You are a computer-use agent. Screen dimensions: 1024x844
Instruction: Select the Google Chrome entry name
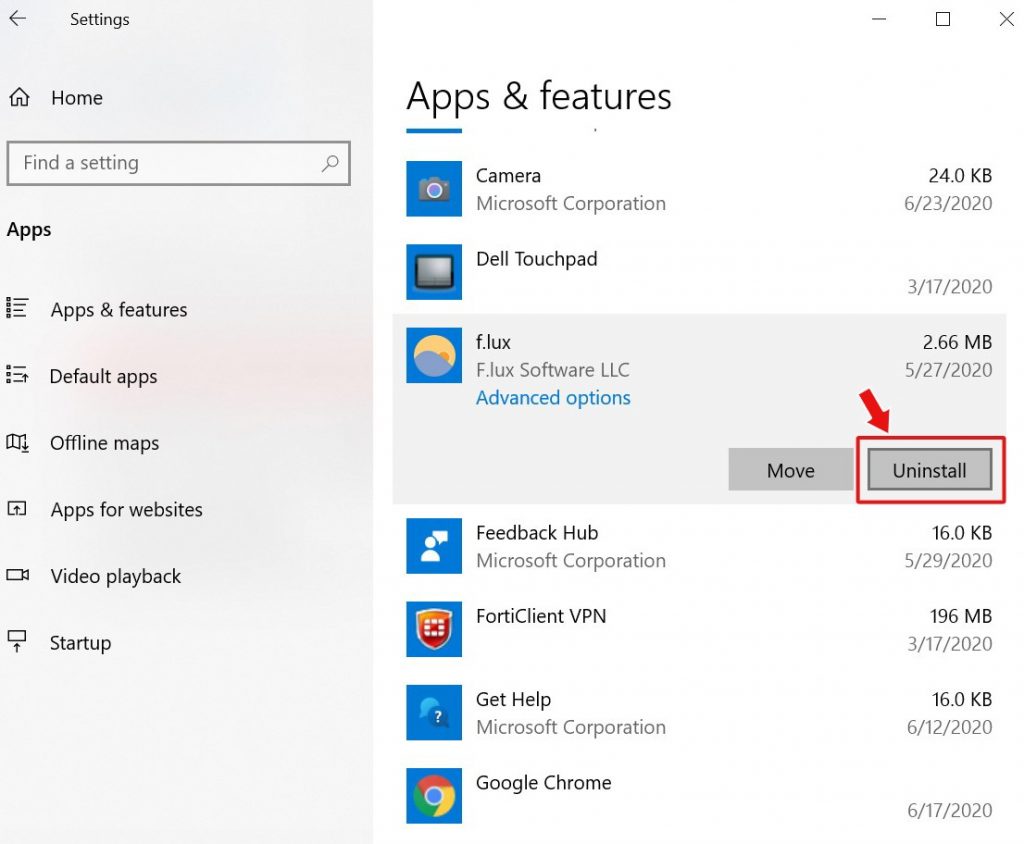[543, 783]
